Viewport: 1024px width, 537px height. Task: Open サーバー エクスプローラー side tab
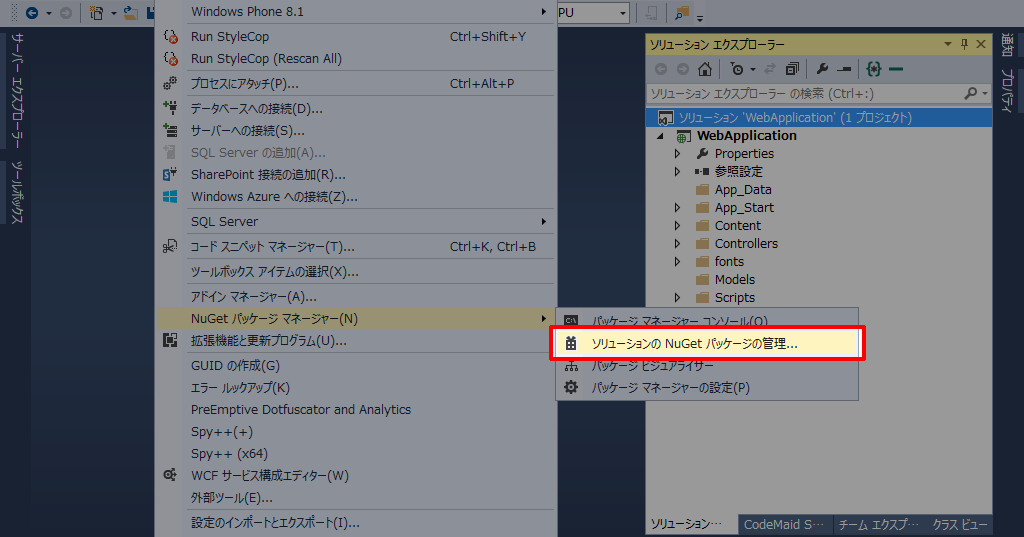click(17, 90)
